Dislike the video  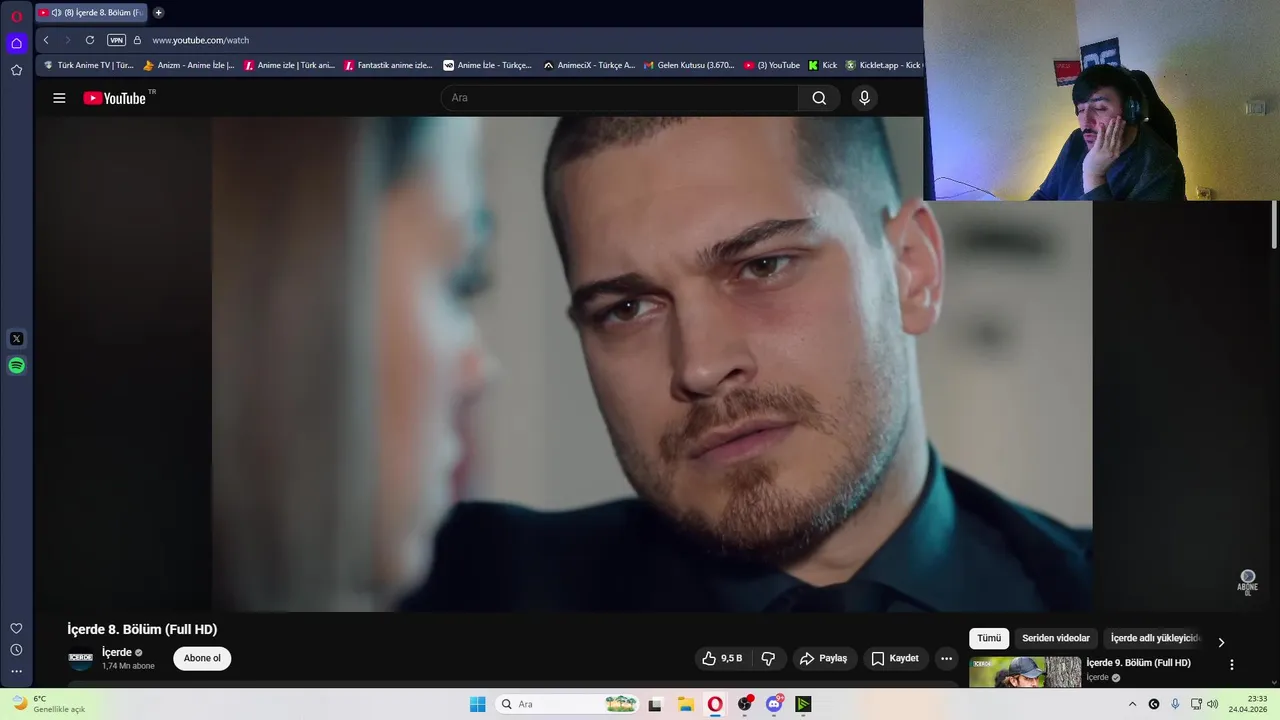pos(768,659)
